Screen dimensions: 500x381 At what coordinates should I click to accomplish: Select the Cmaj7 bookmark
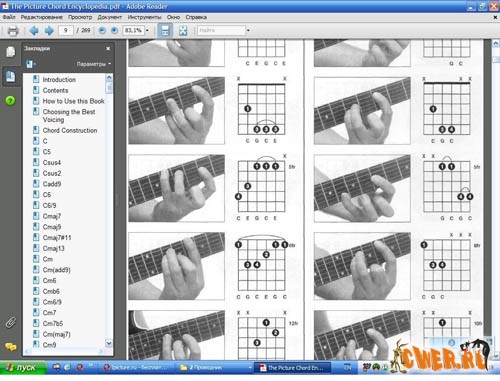coord(52,216)
